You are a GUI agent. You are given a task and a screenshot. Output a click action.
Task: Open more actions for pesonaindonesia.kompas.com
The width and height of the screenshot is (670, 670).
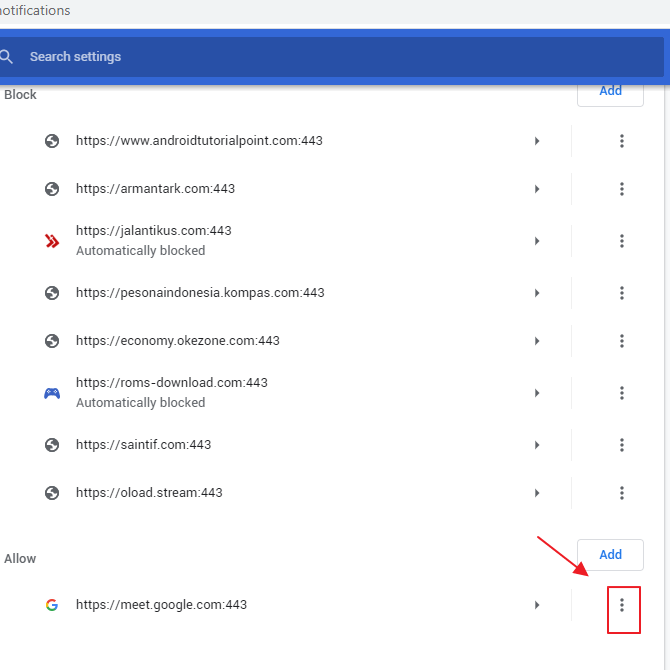click(621, 293)
